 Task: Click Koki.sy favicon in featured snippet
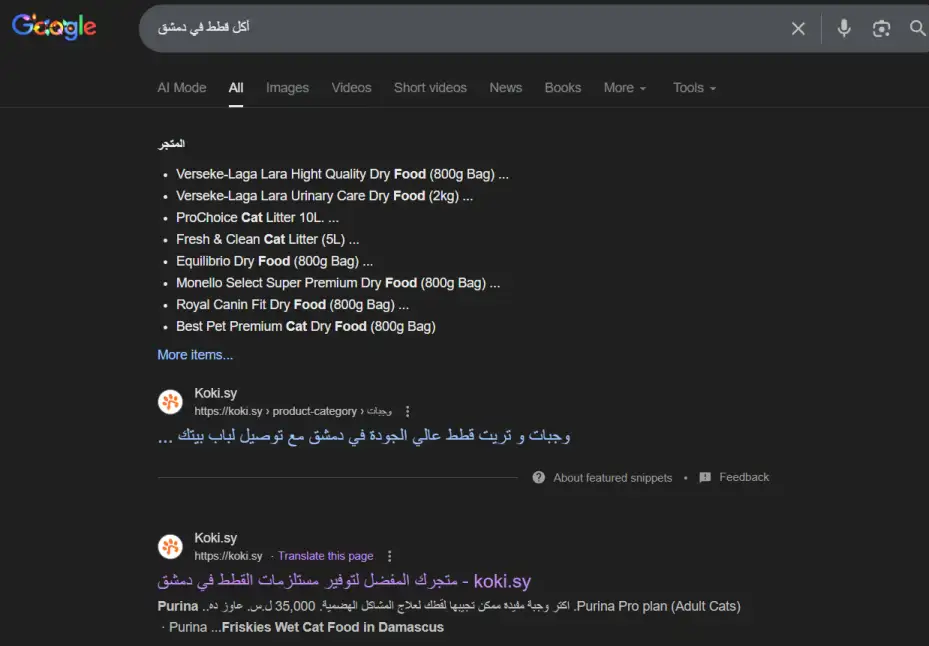coord(171,402)
